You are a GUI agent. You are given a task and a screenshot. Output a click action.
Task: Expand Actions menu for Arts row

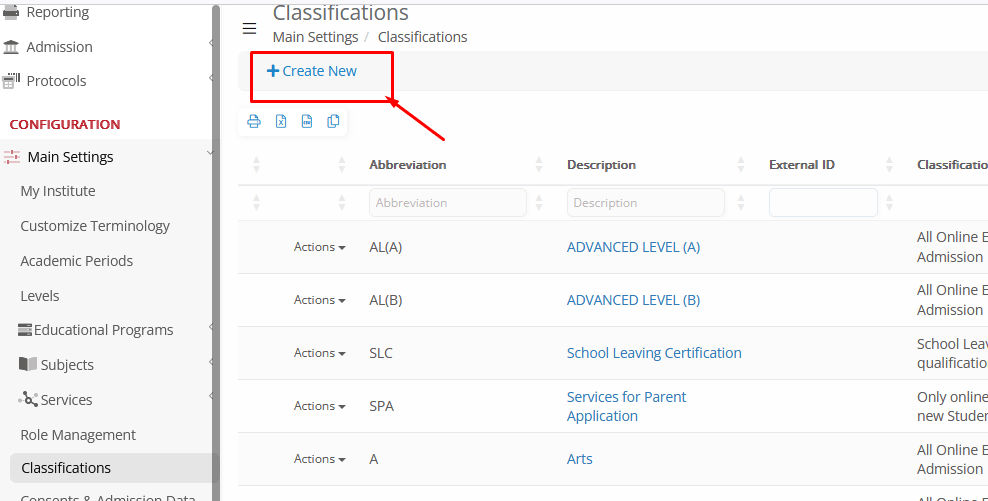(x=319, y=459)
